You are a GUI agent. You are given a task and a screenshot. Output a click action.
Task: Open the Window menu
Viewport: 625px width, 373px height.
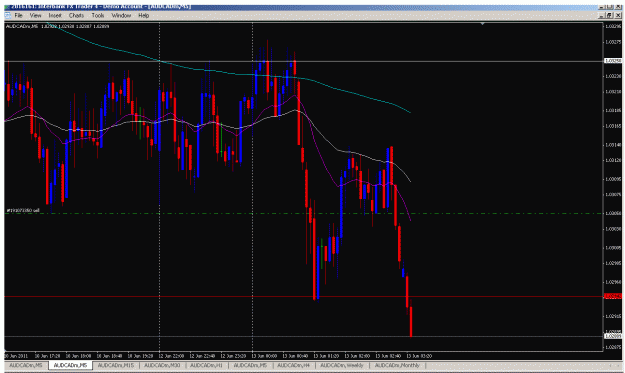[x=121, y=16]
